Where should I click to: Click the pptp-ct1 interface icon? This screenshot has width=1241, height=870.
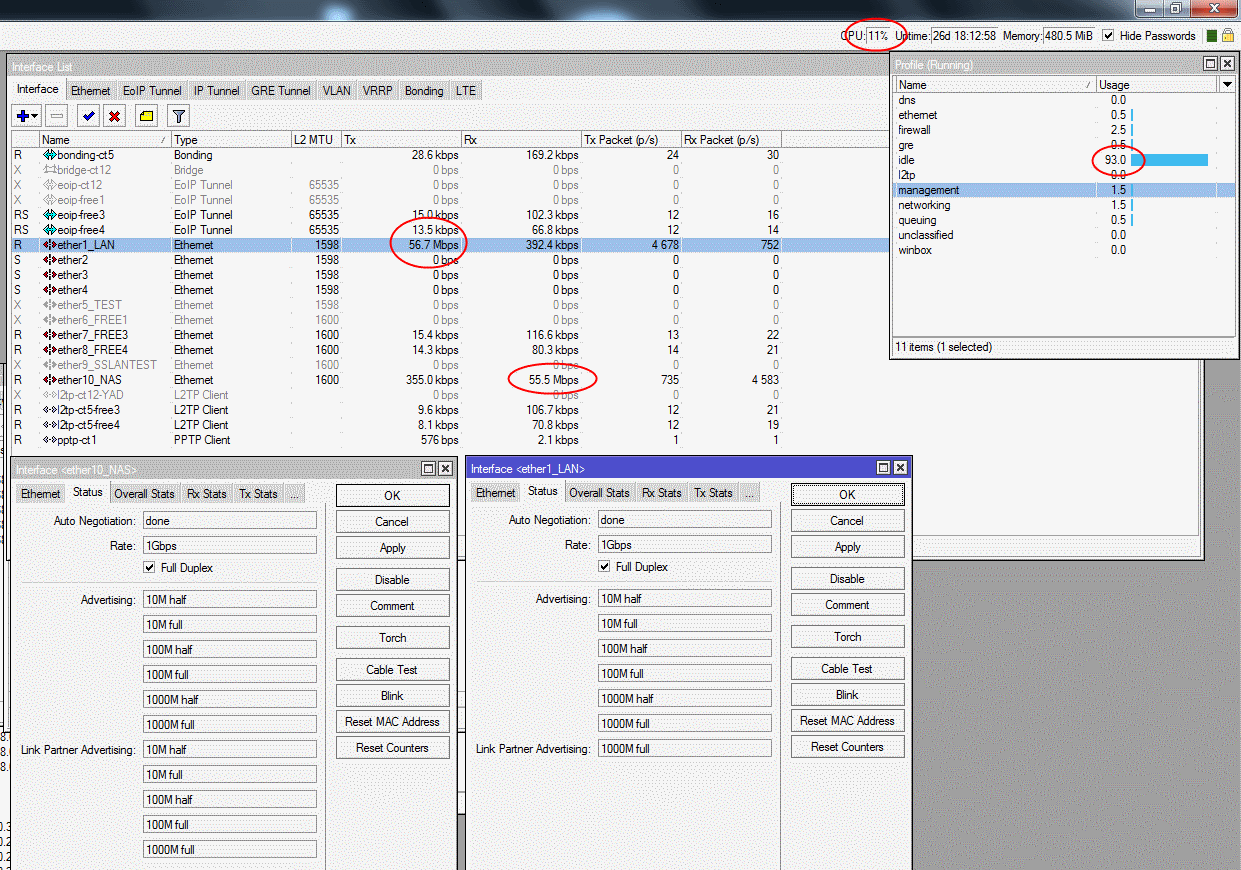(x=49, y=440)
